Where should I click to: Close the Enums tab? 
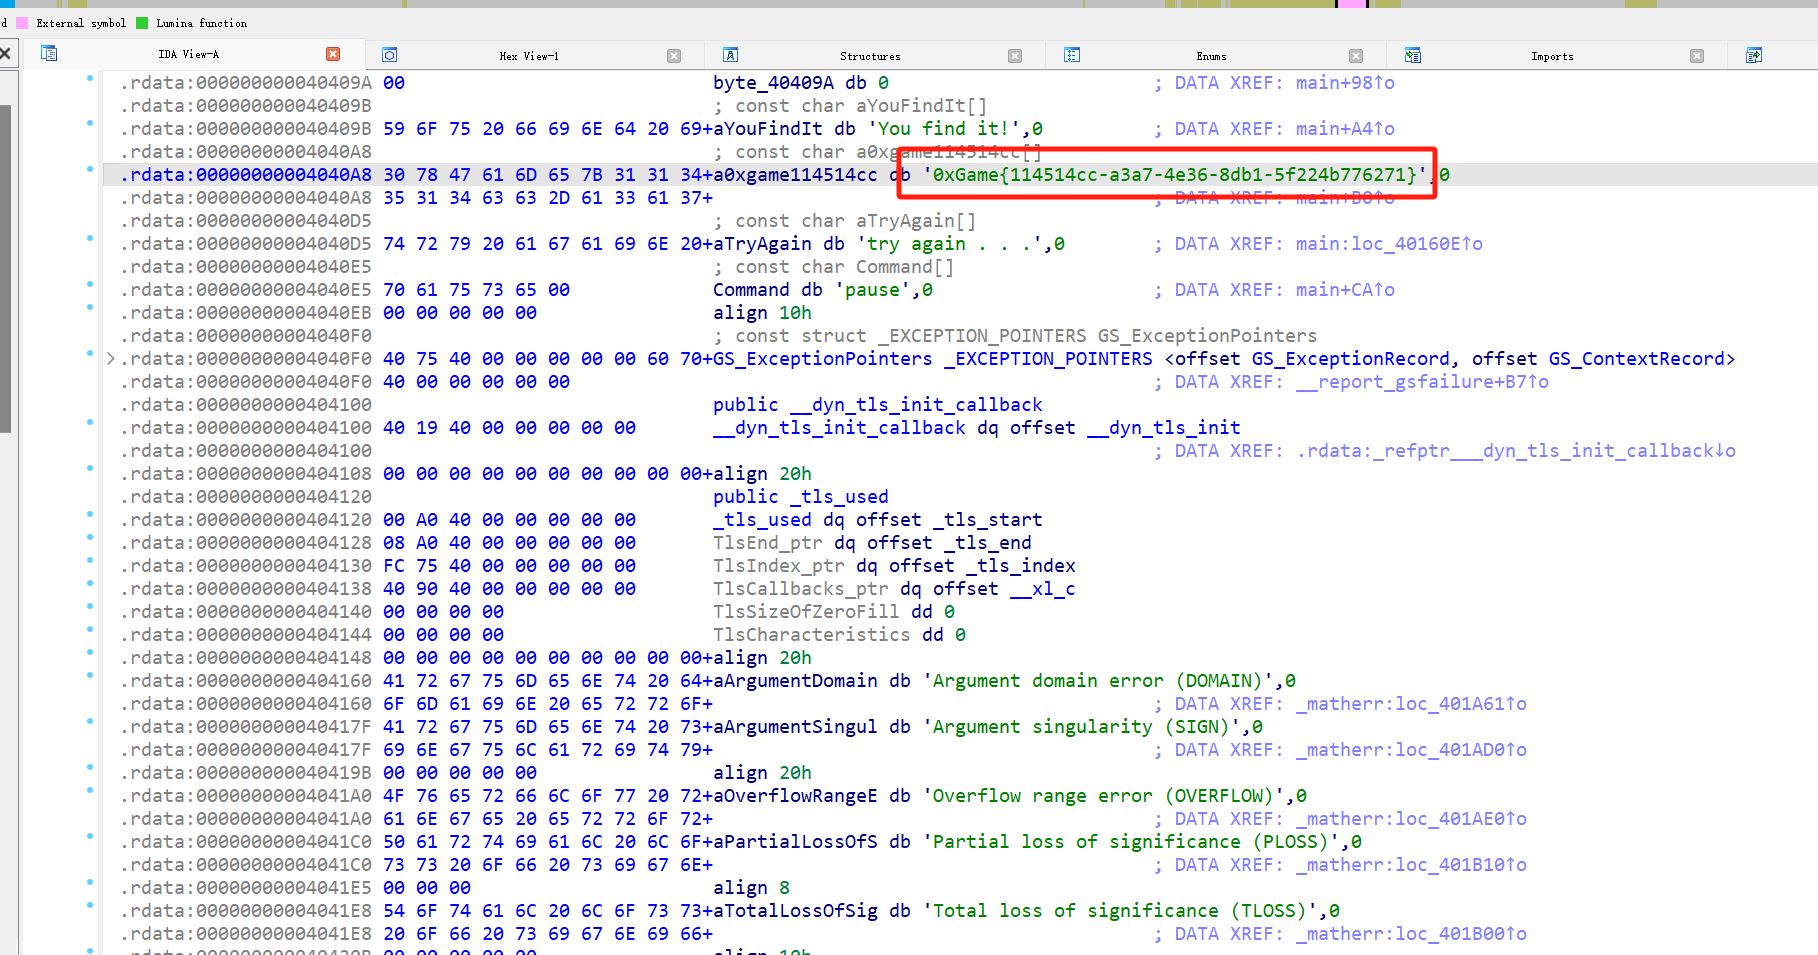pos(1356,56)
